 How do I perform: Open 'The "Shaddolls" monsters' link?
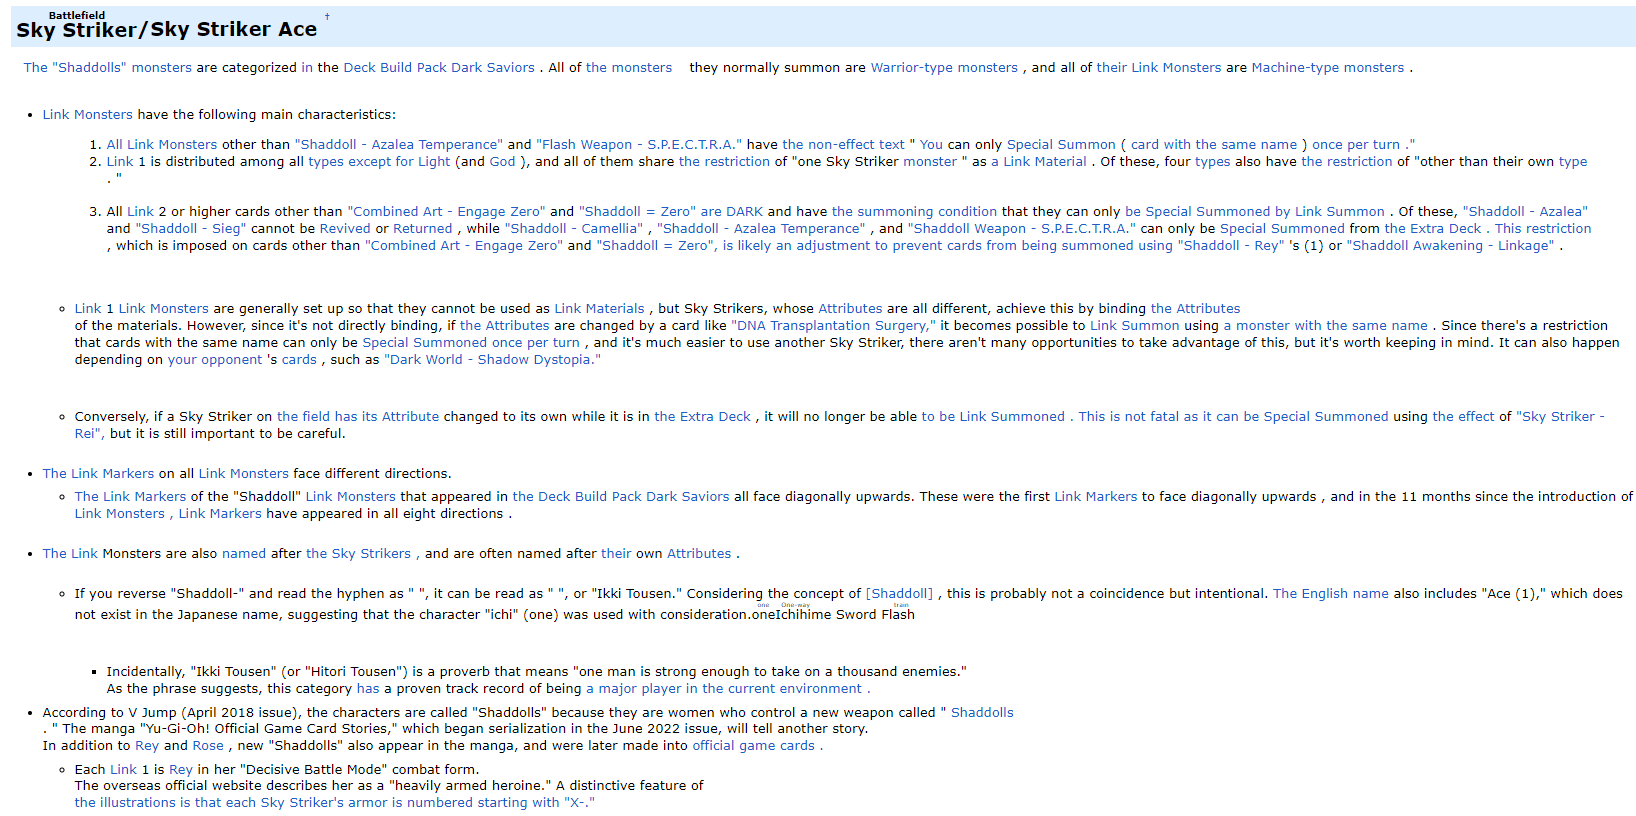click(x=108, y=68)
